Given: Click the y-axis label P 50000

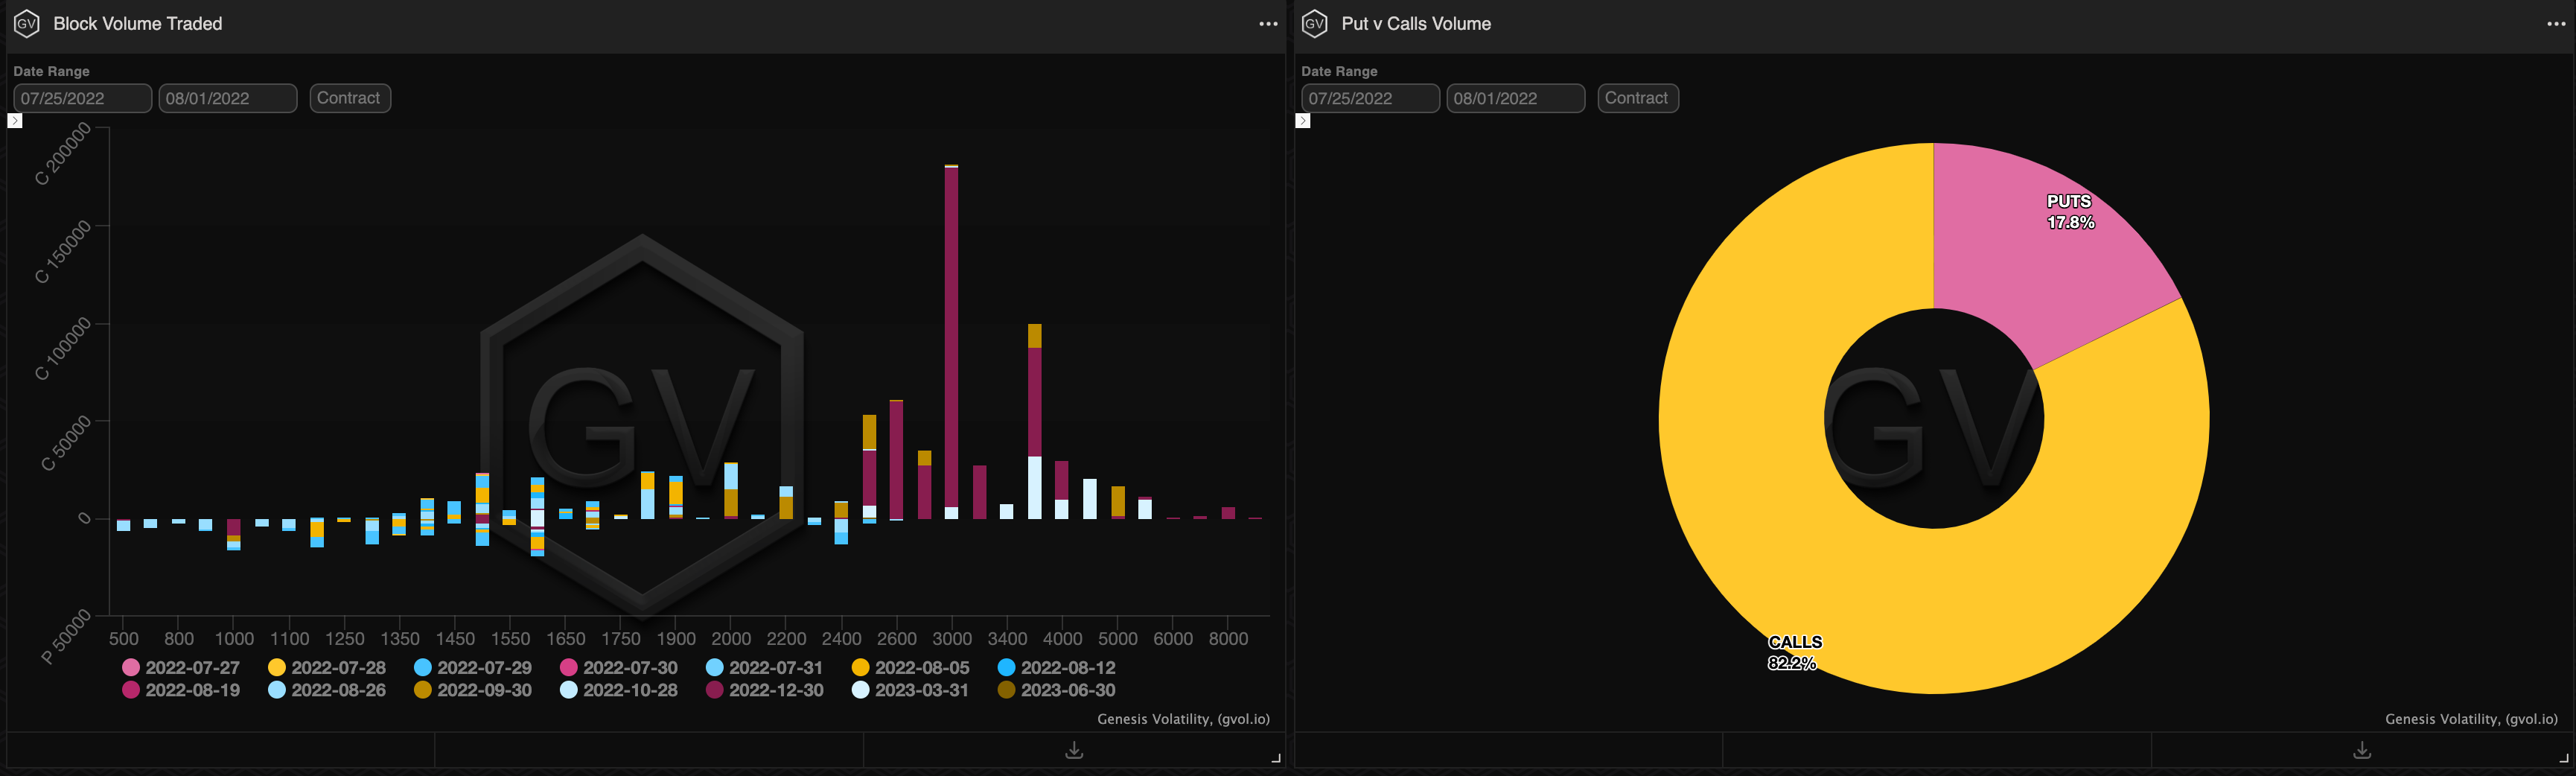Looking at the screenshot, I should 65,637.
